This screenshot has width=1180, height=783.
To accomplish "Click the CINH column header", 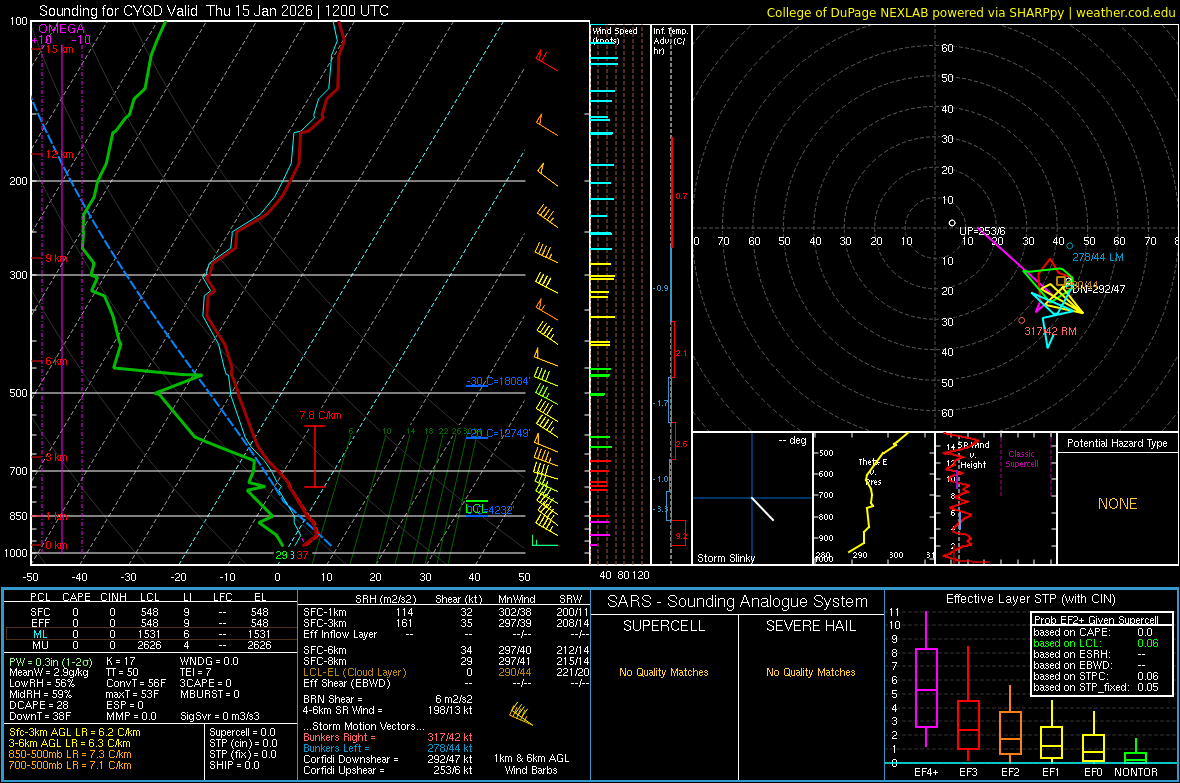I will [113, 597].
